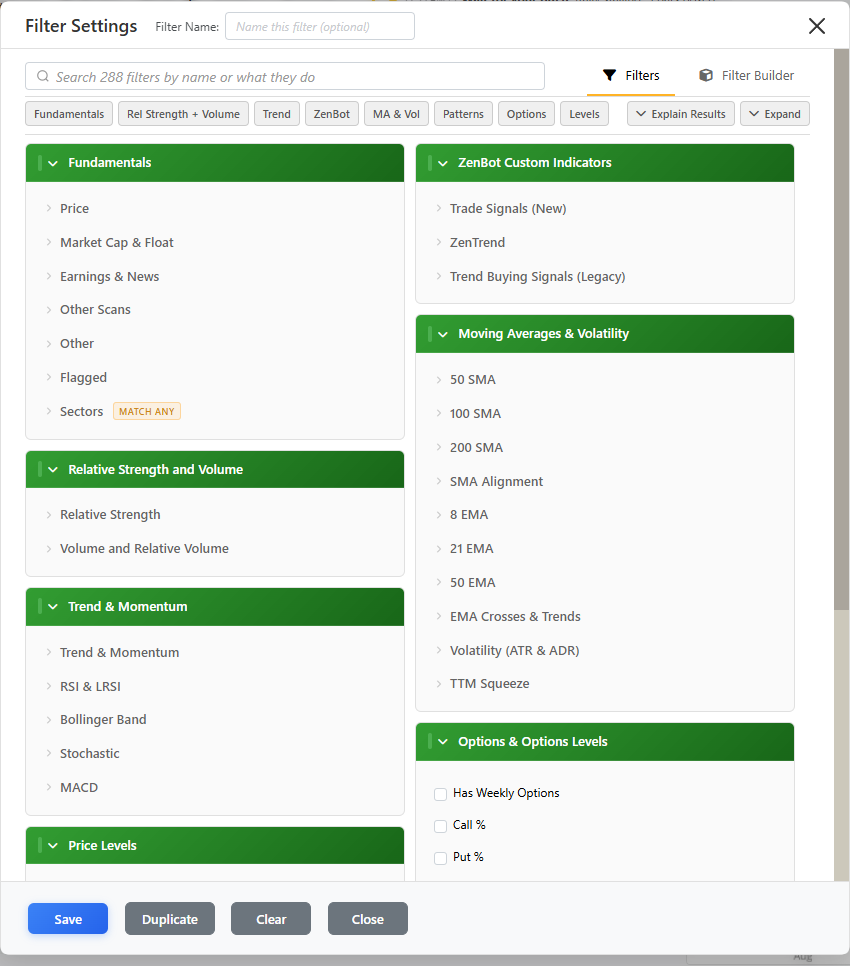Select the Patterns category chip
850x966 pixels.
pyautogui.click(x=463, y=114)
